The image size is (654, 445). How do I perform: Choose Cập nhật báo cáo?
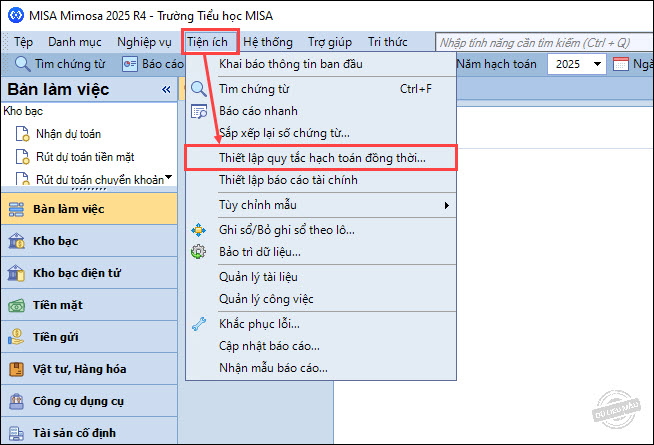[320, 346]
